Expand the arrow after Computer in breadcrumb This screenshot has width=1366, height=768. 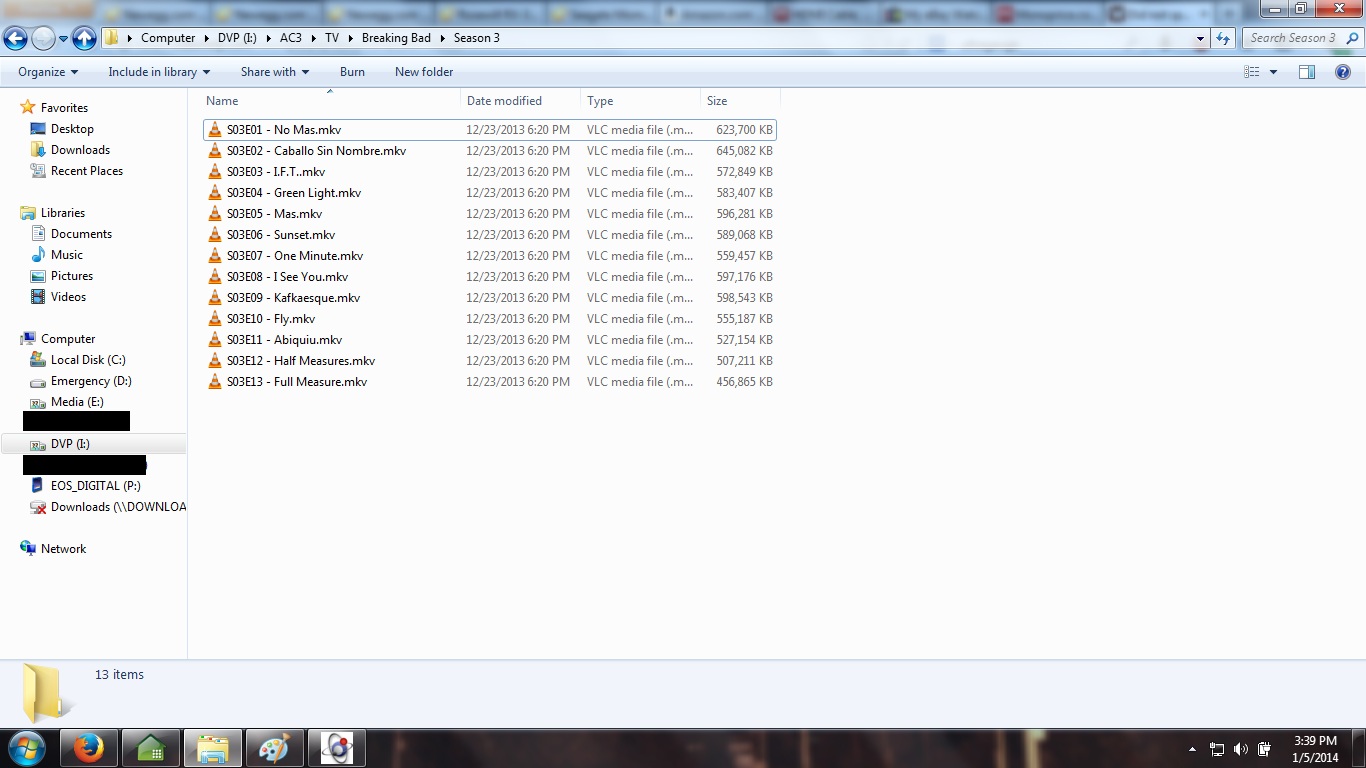tap(207, 38)
